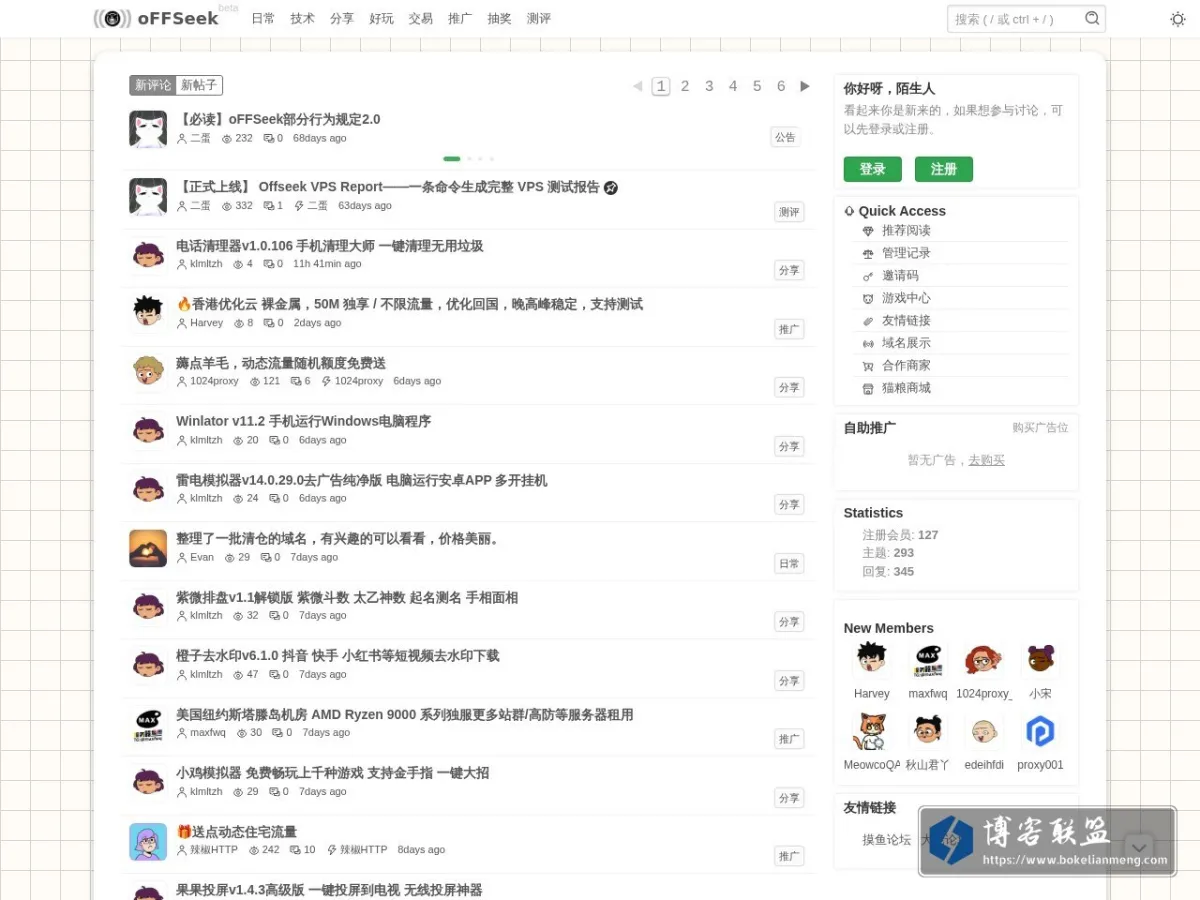Viewport: 1200px width, 900px height.
Task: Click the scroll-down chevron button at bottom right
Action: pyautogui.click(x=1139, y=846)
